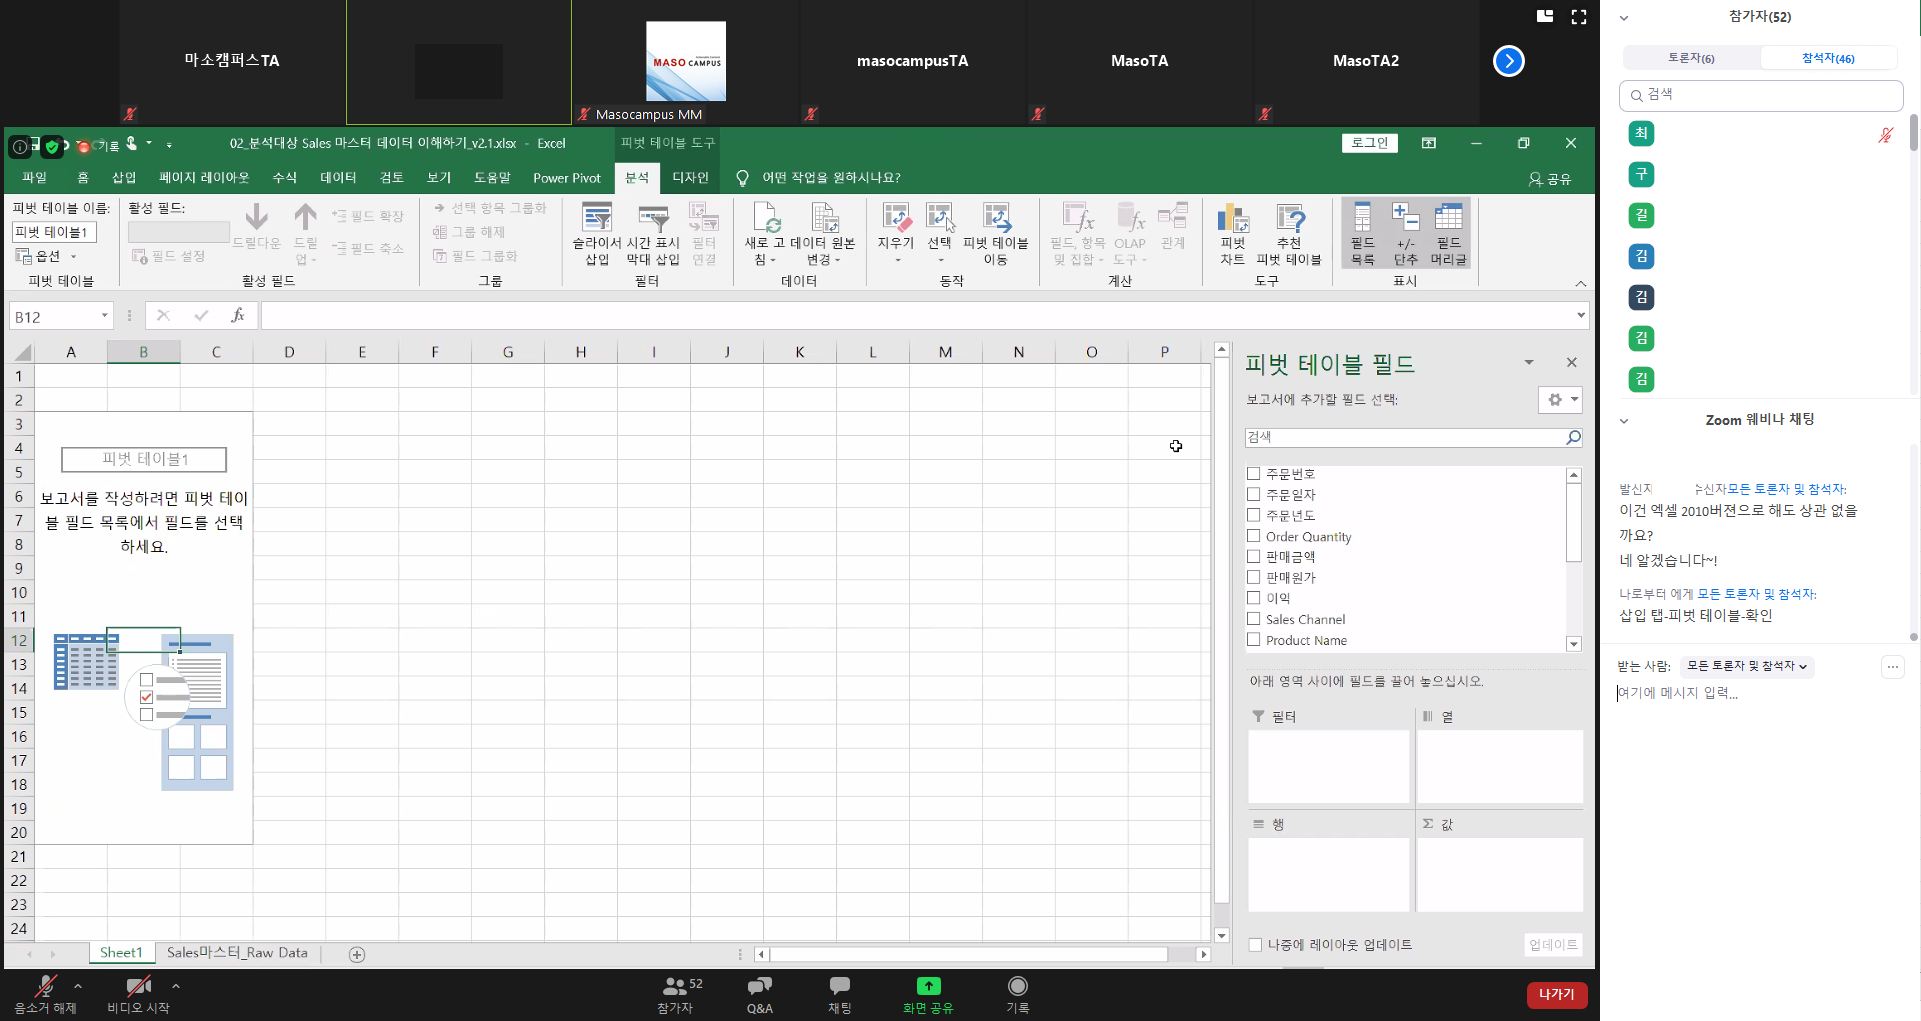Screen dimensions: 1921x1021
Task: Open the chat recipient dropdown
Action: [x=1746, y=666]
